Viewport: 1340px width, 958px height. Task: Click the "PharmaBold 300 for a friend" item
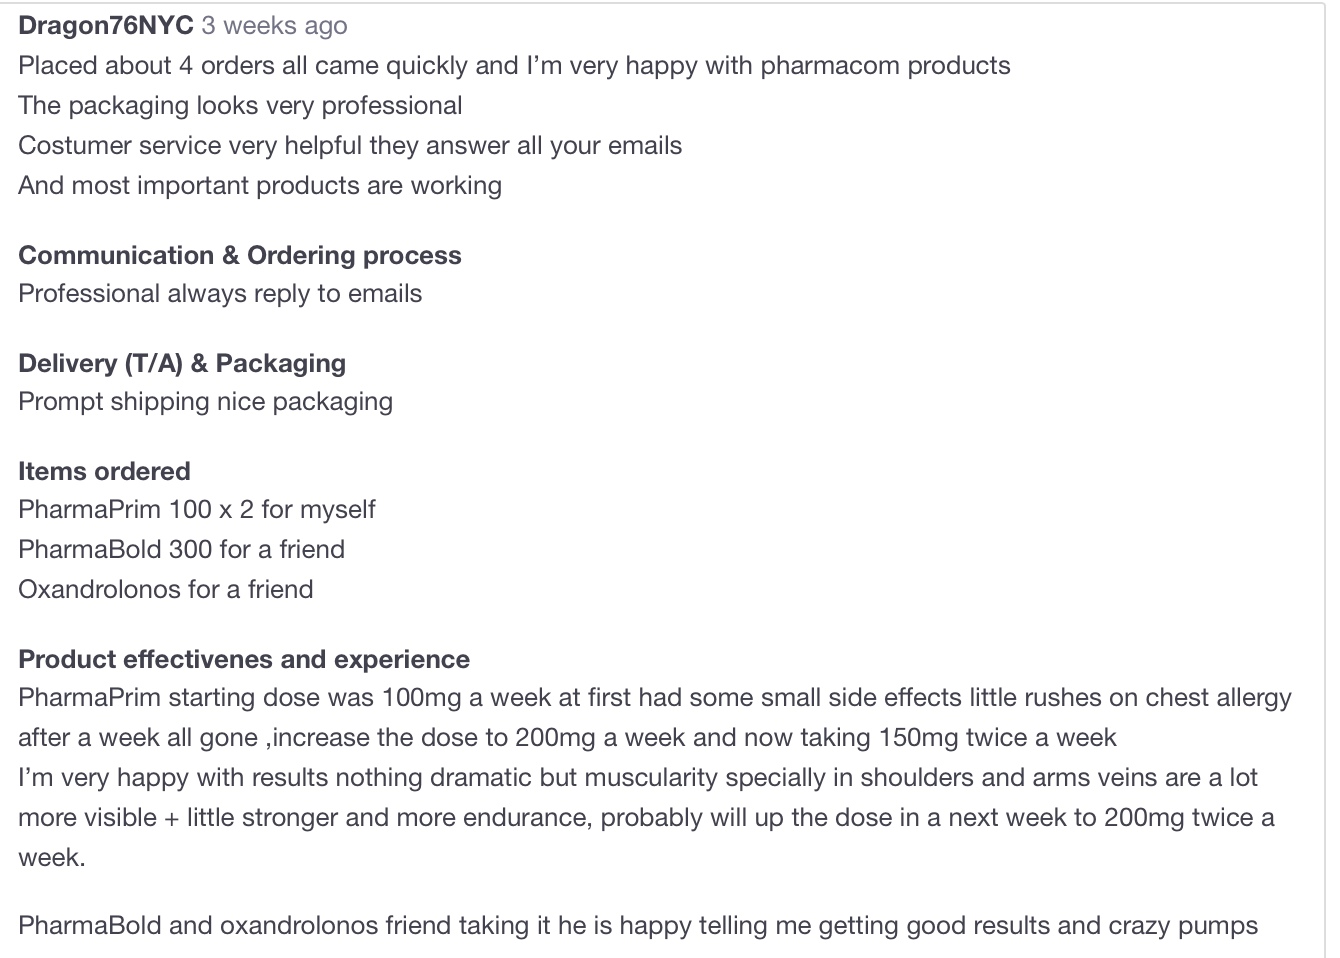[x=181, y=550]
